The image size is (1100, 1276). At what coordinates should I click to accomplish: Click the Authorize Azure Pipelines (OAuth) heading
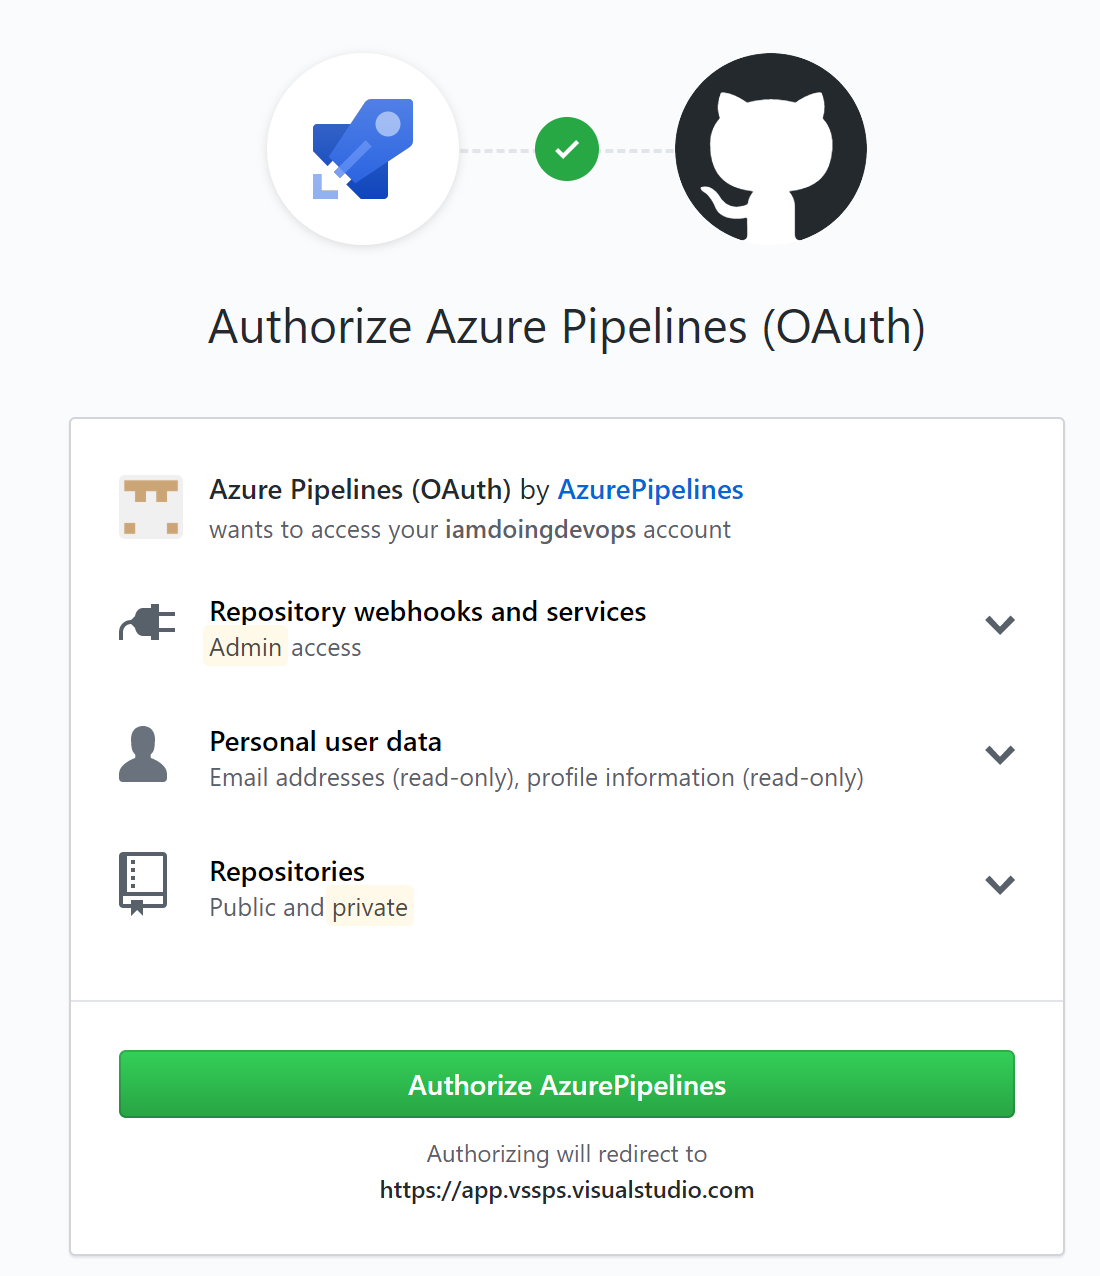click(566, 327)
